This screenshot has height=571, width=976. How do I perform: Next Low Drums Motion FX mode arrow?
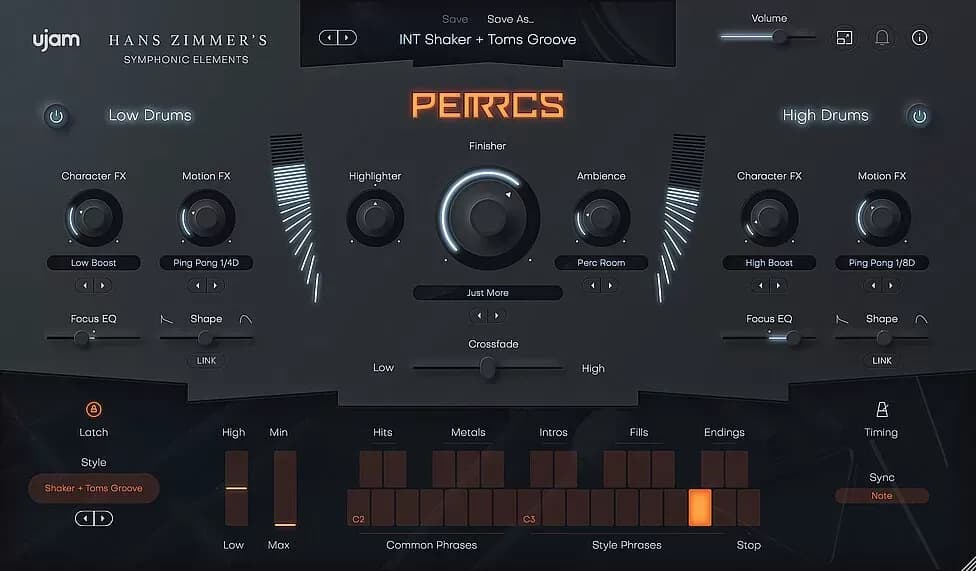point(215,286)
